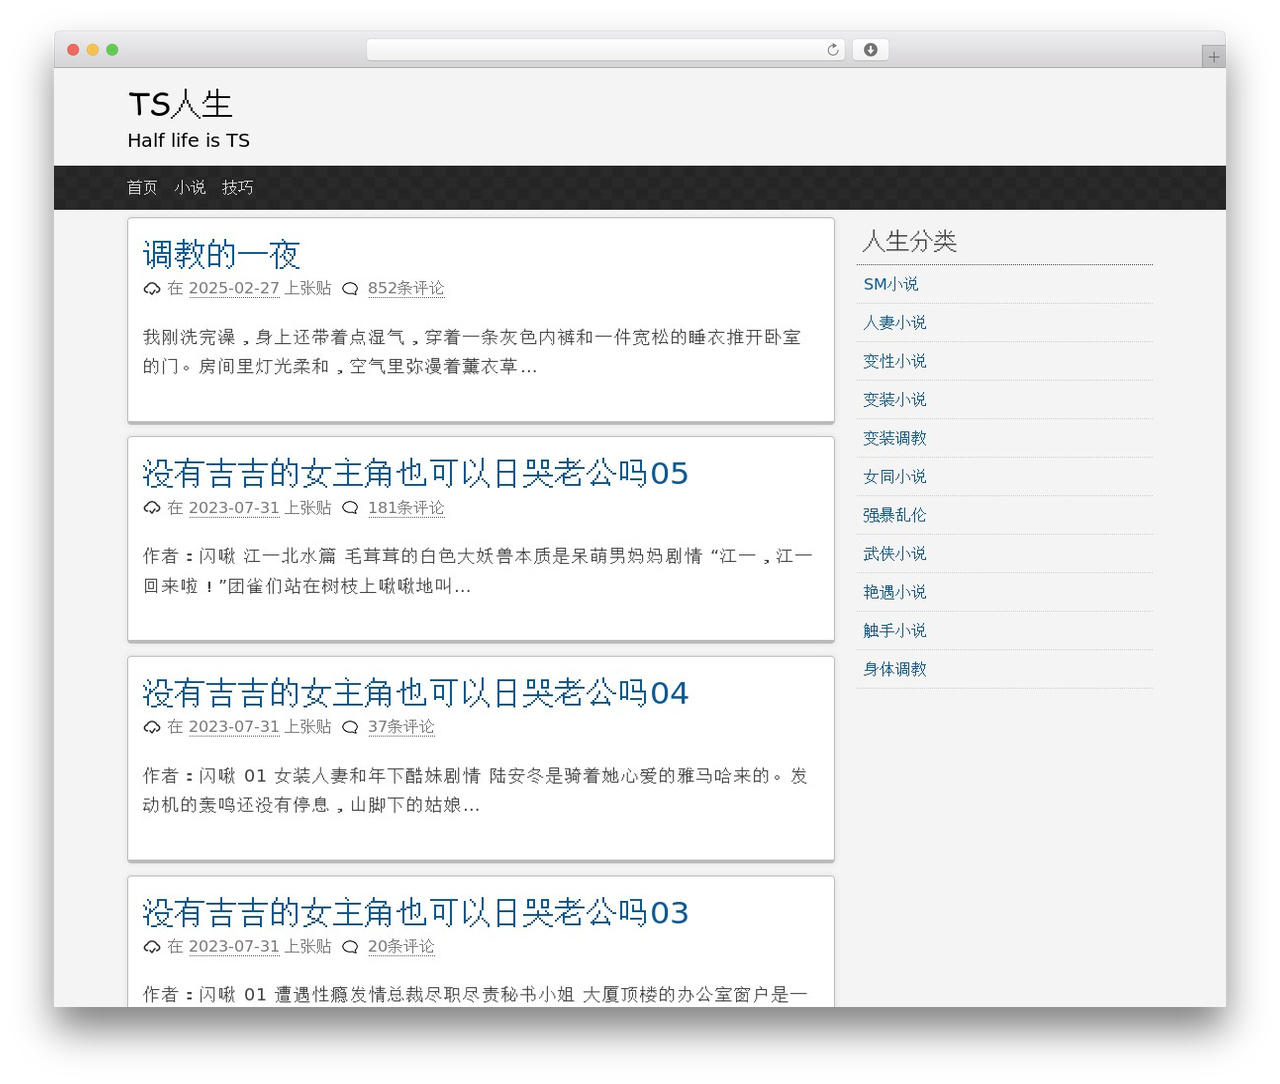Viewport: 1280px width, 1084px height.
Task: Select the SM小说 category
Action: pyautogui.click(x=891, y=284)
